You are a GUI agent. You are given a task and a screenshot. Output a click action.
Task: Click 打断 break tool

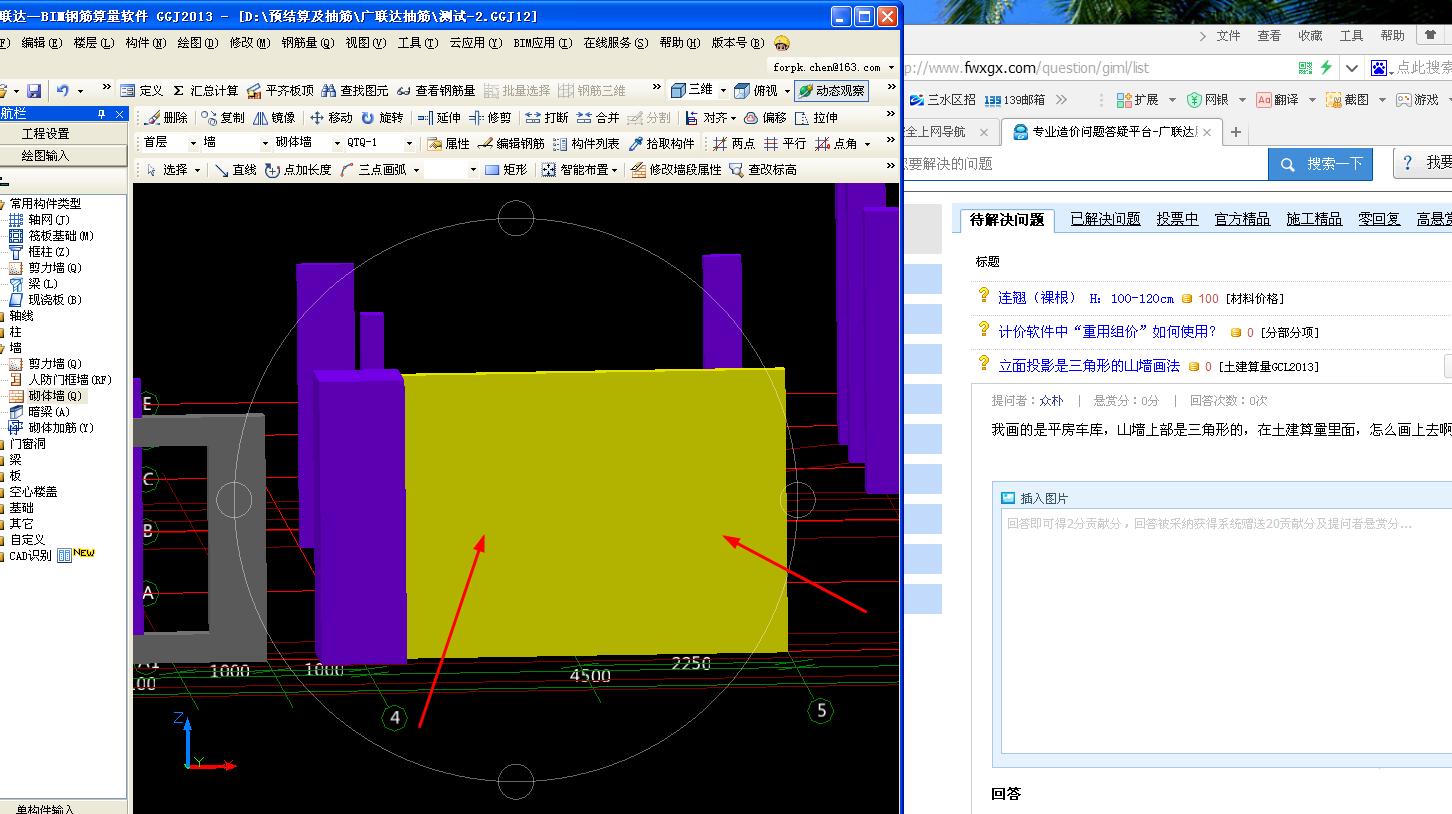[547, 118]
